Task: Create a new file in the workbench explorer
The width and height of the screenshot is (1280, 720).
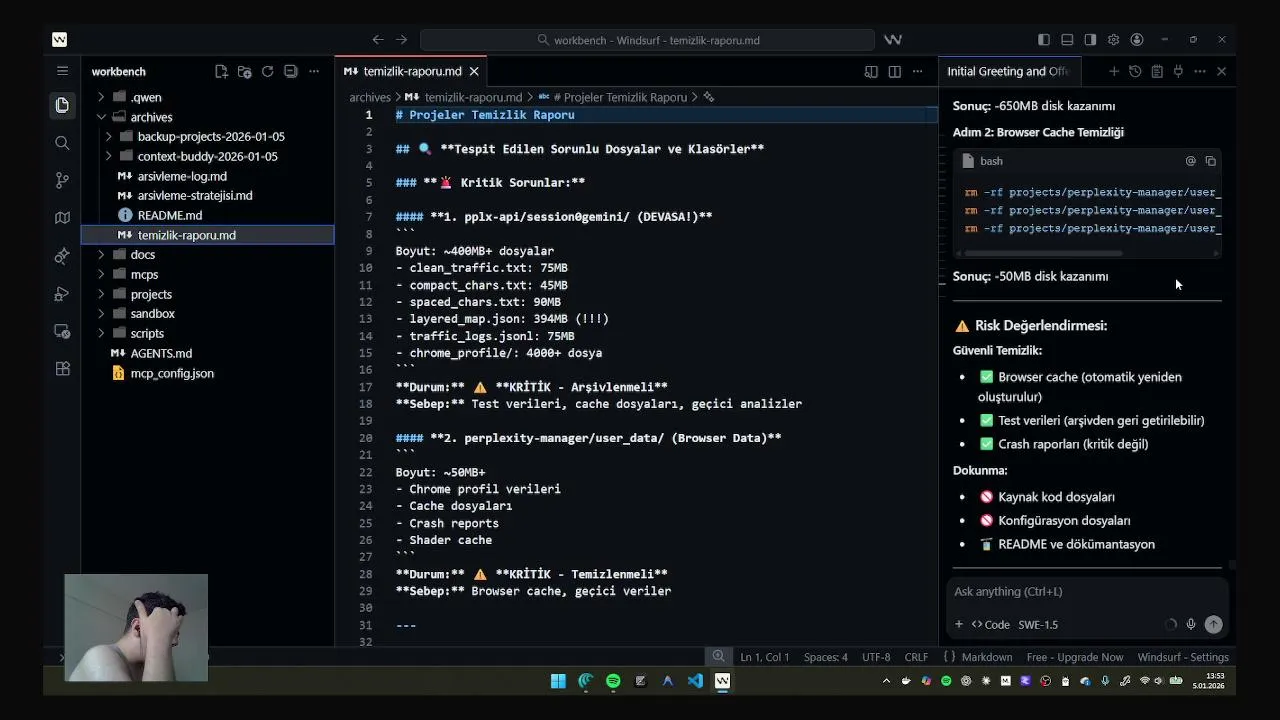Action: point(221,71)
